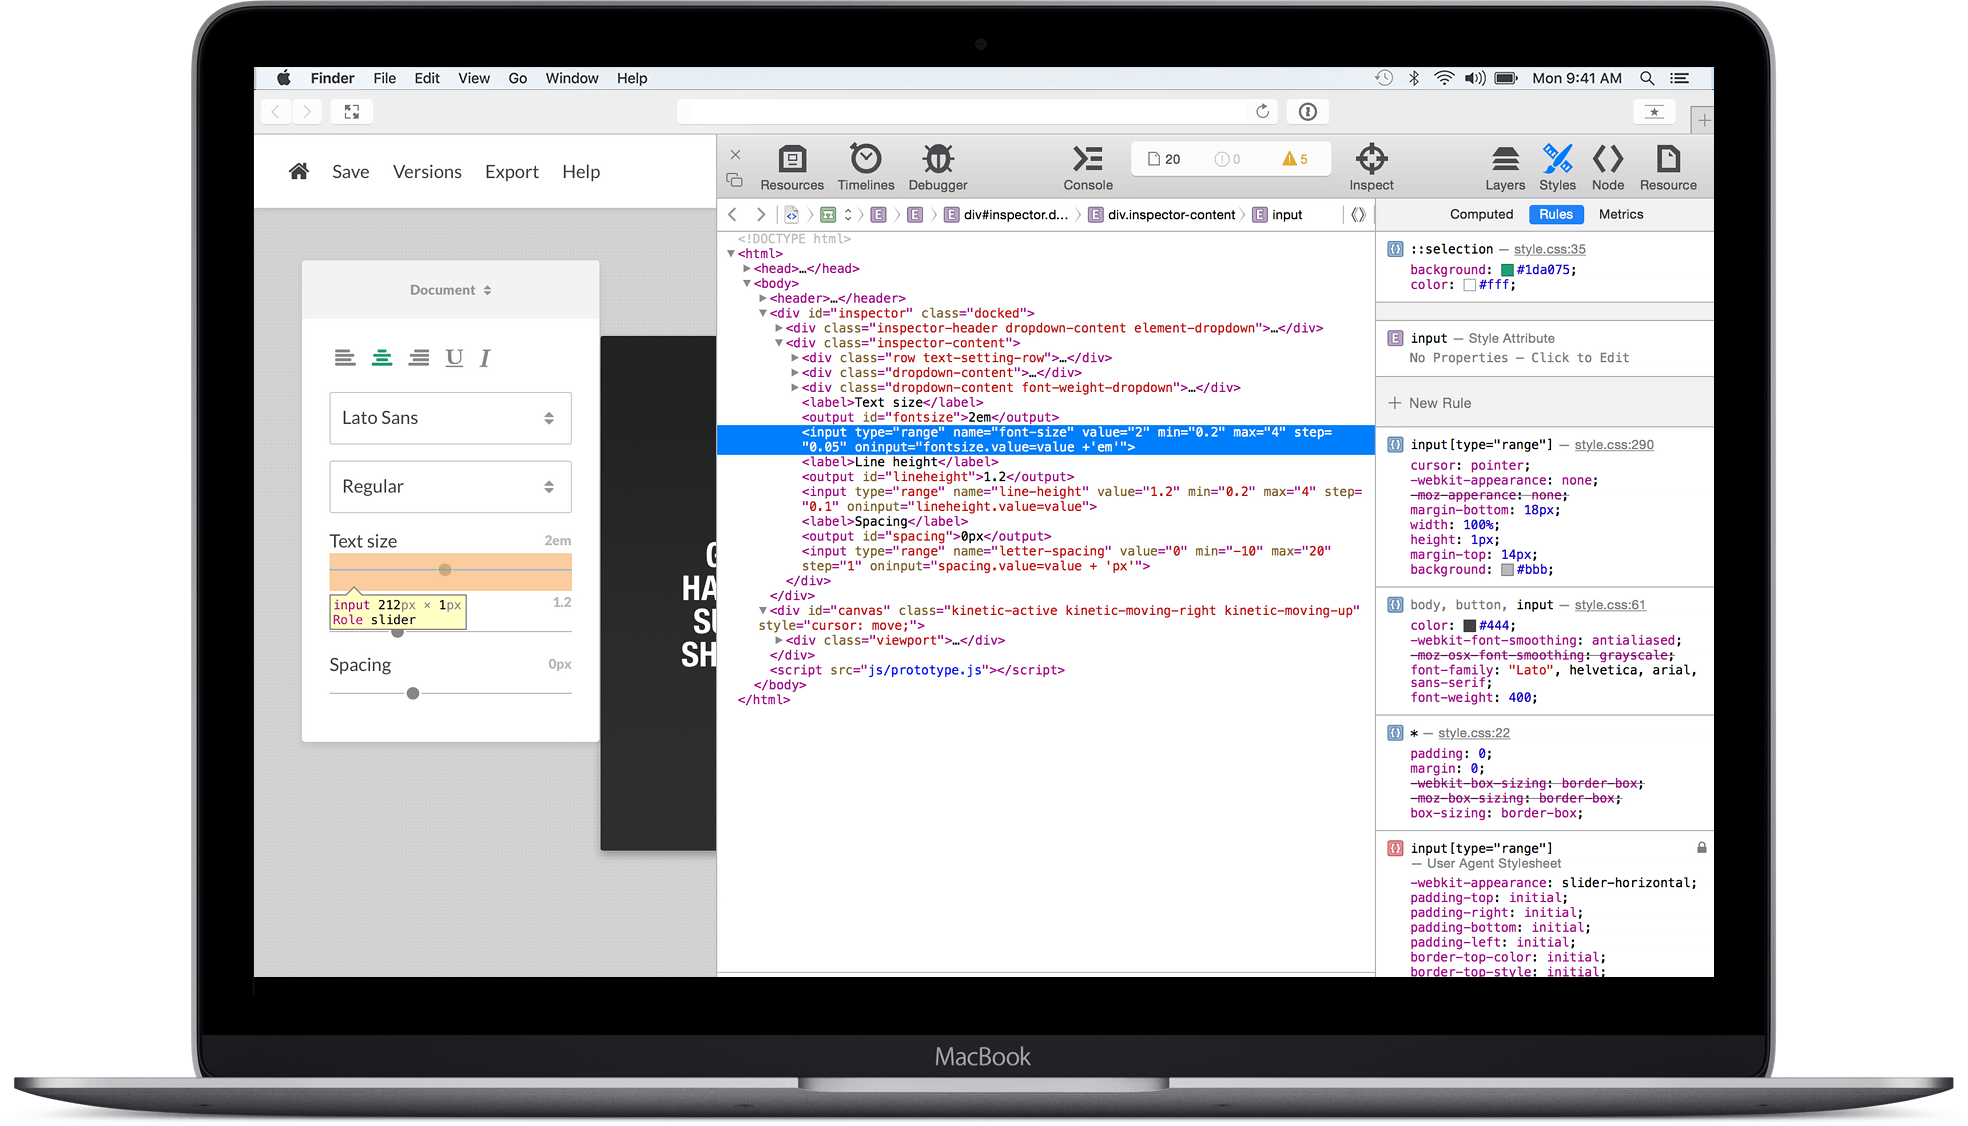Expand the head node in DOM tree
Image resolution: width=1968 pixels, height=1126 pixels.
click(747, 268)
